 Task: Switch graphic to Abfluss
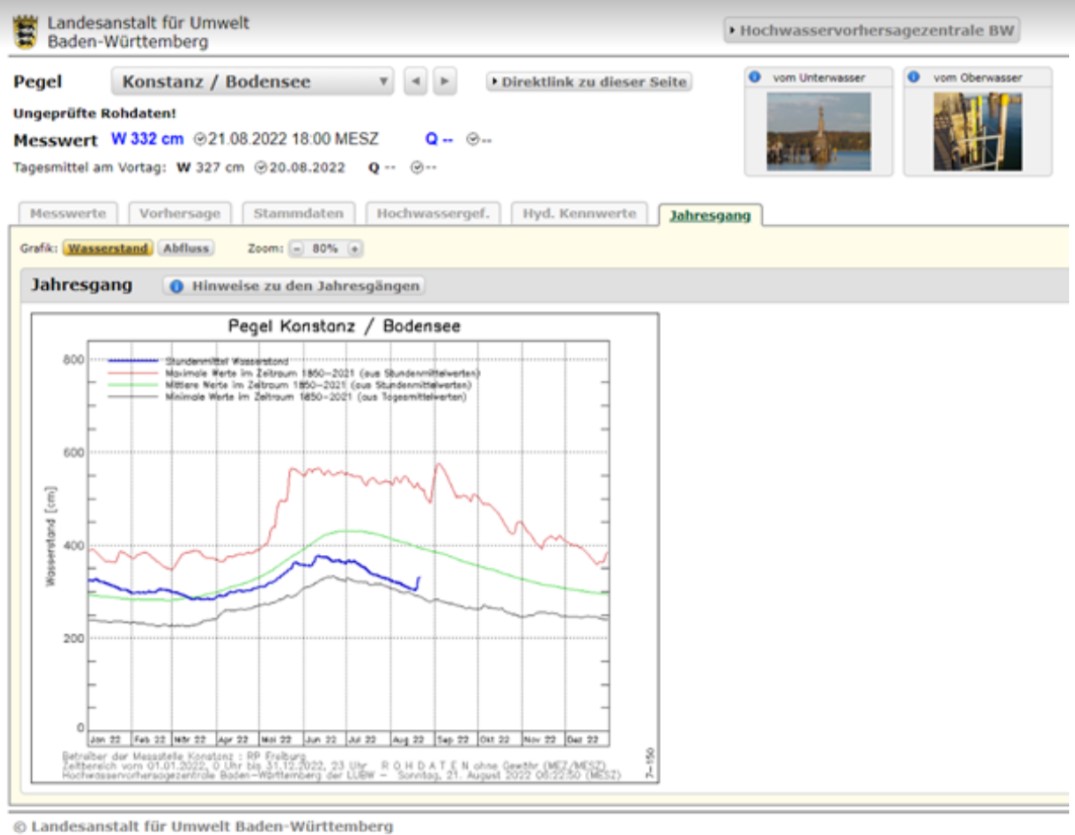(x=186, y=249)
